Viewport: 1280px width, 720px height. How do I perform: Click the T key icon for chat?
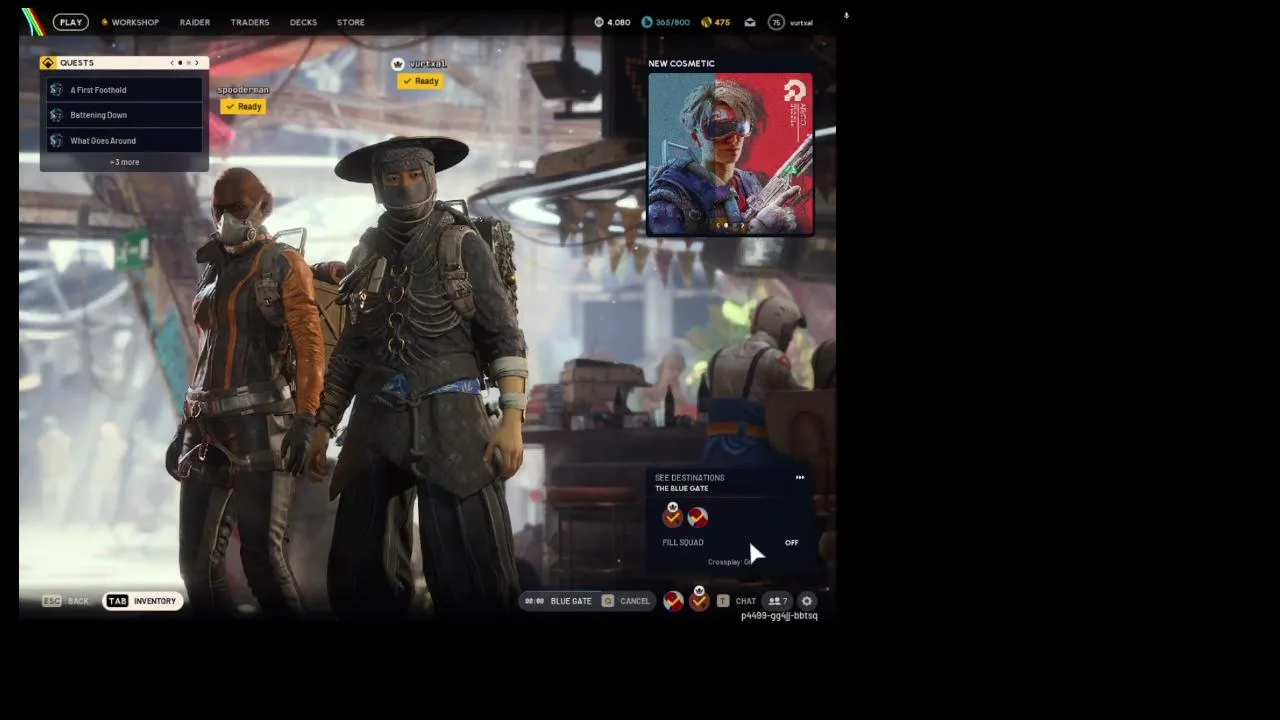pyautogui.click(x=723, y=601)
